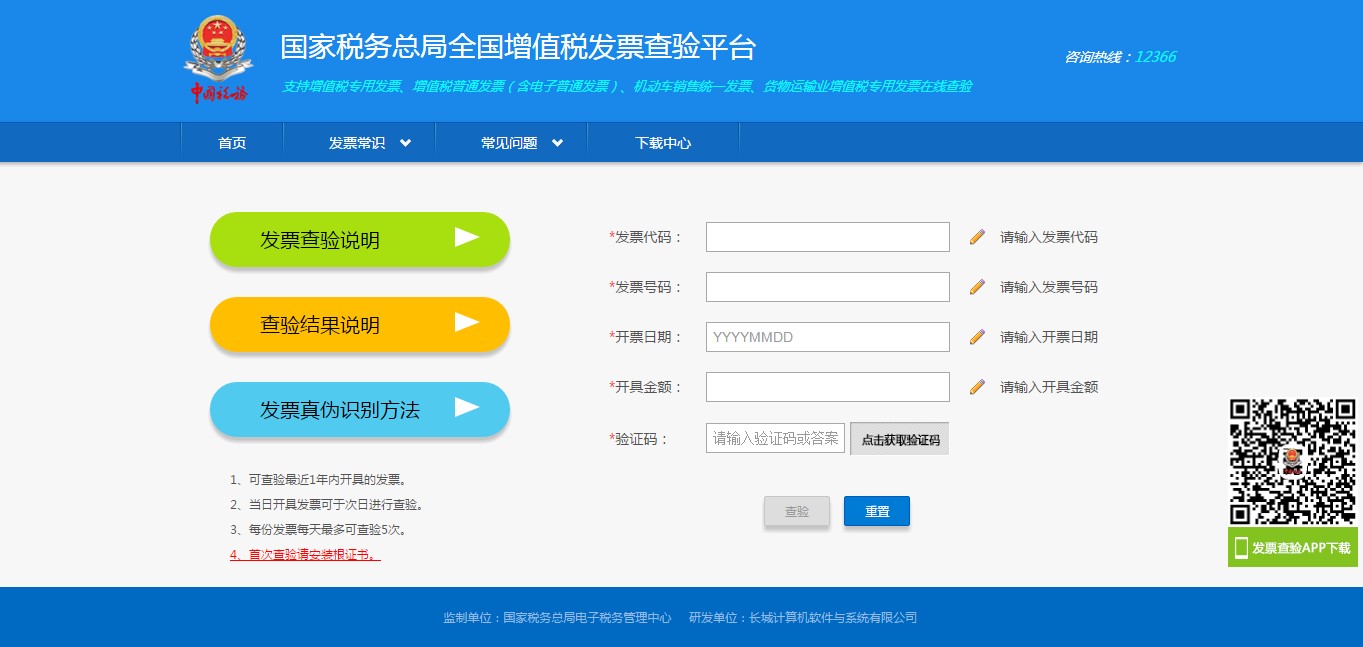1363x647 pixels.
Task: Click inside the 发票代码 input box
Action: coord(827,237)
